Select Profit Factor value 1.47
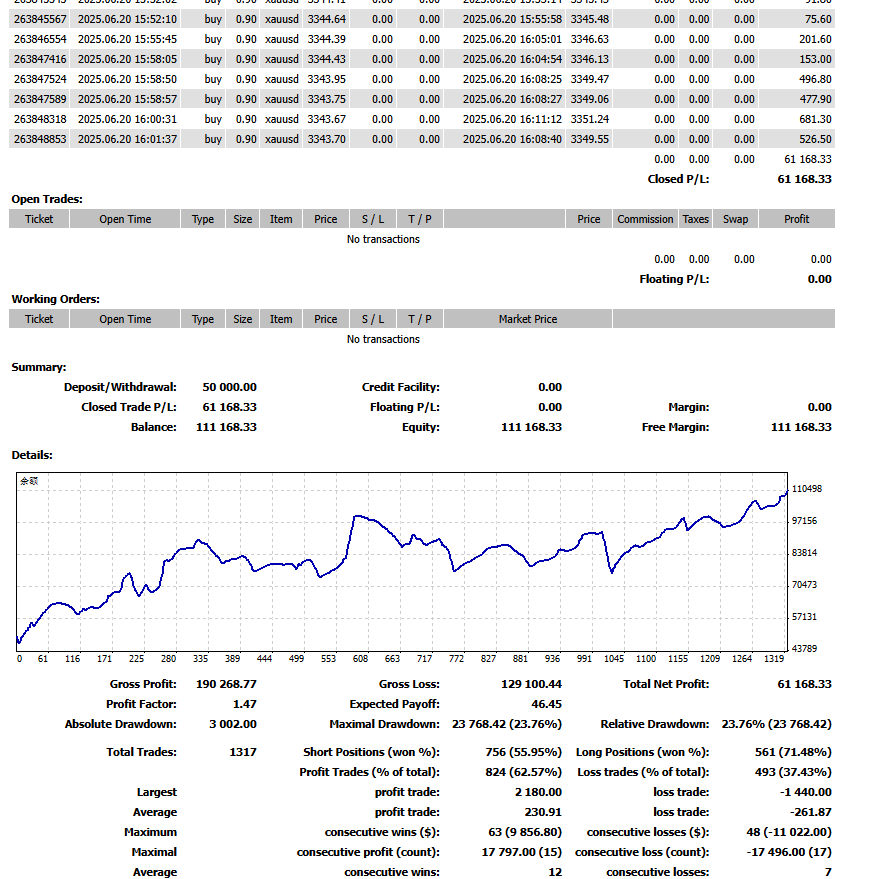Viewport: 869px width, 879px height. coord(244,704)
